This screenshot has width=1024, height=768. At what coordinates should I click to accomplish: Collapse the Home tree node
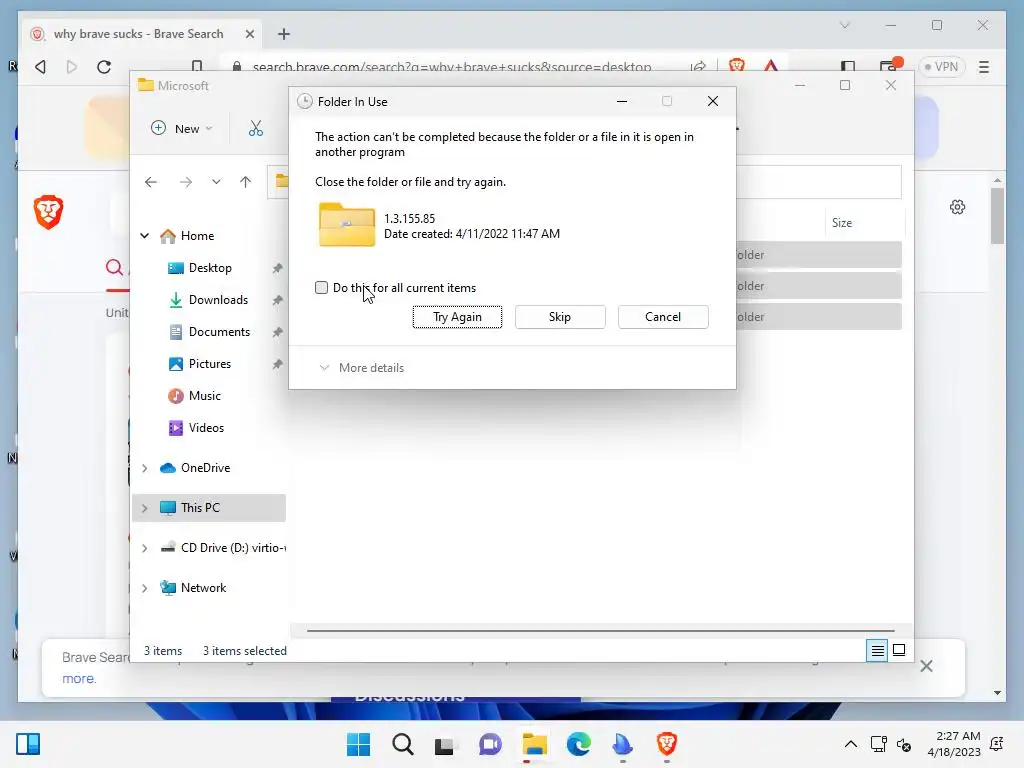point(145,236)
